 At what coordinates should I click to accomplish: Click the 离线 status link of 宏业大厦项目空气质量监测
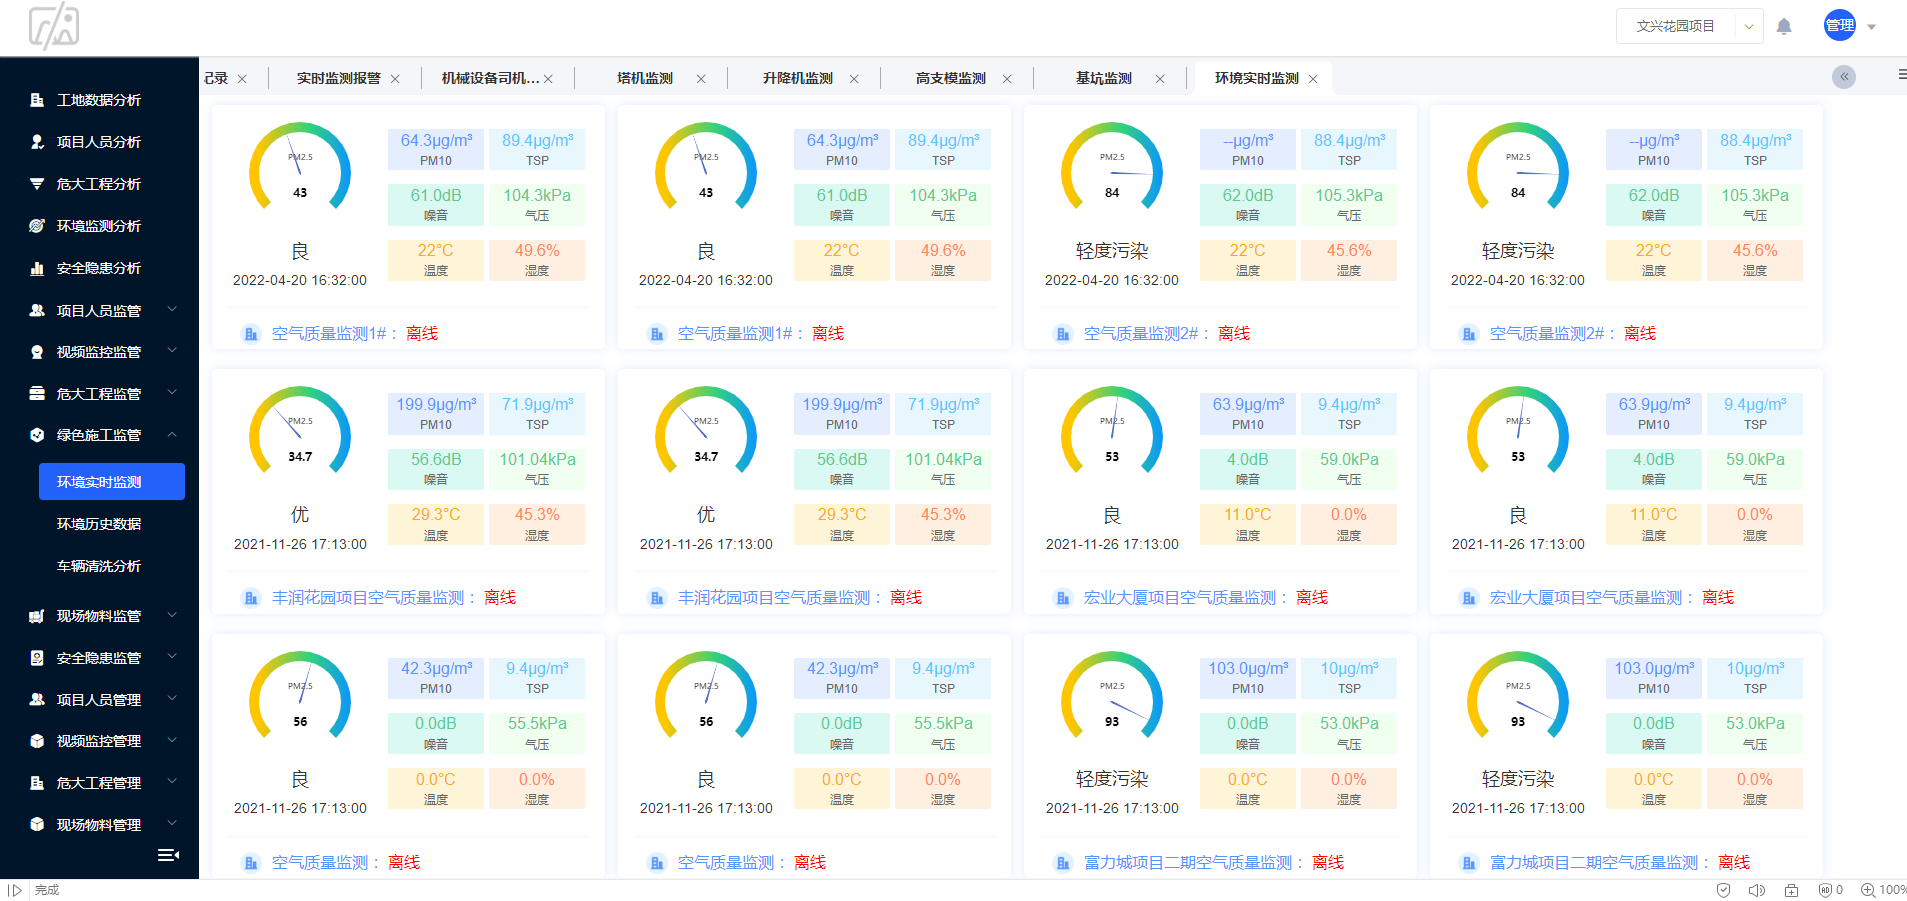1312,597
